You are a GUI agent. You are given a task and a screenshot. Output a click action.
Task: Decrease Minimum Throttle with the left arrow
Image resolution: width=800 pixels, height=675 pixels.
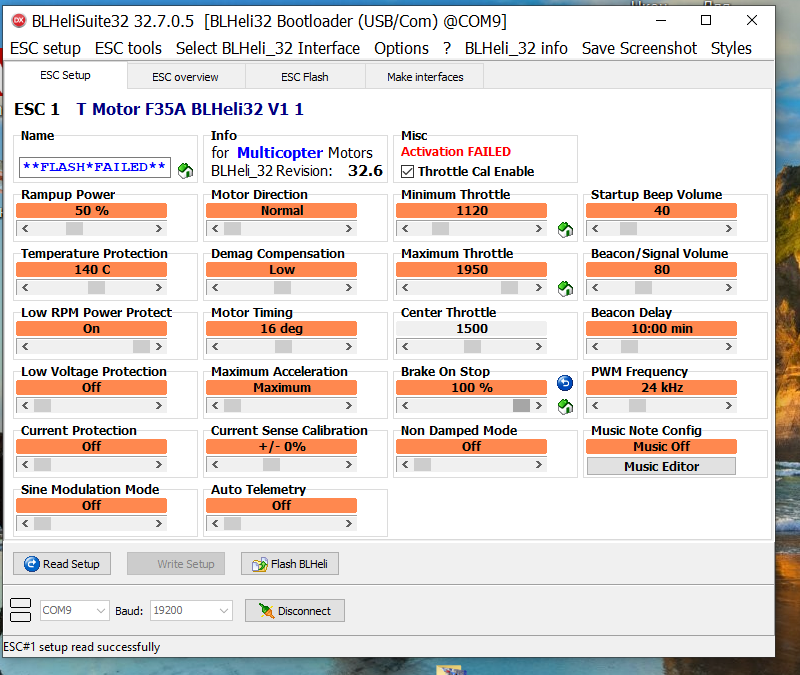tap(405, 229)
